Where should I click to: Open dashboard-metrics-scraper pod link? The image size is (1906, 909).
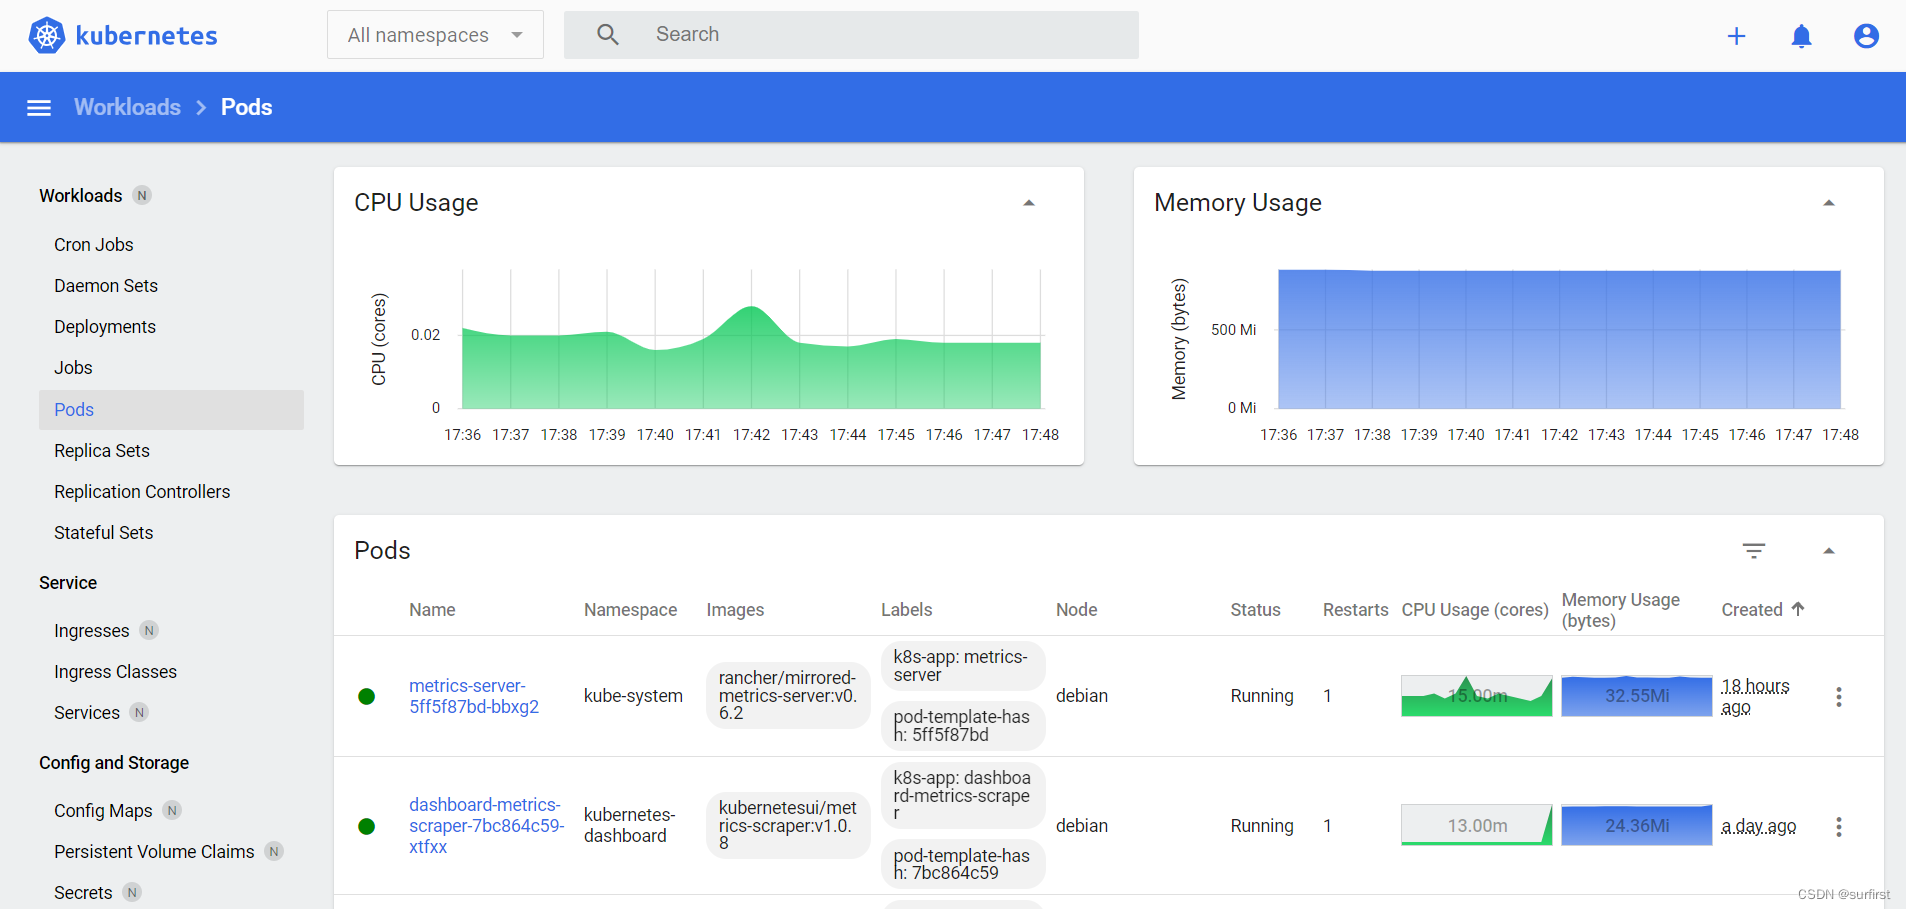(486, 826)
